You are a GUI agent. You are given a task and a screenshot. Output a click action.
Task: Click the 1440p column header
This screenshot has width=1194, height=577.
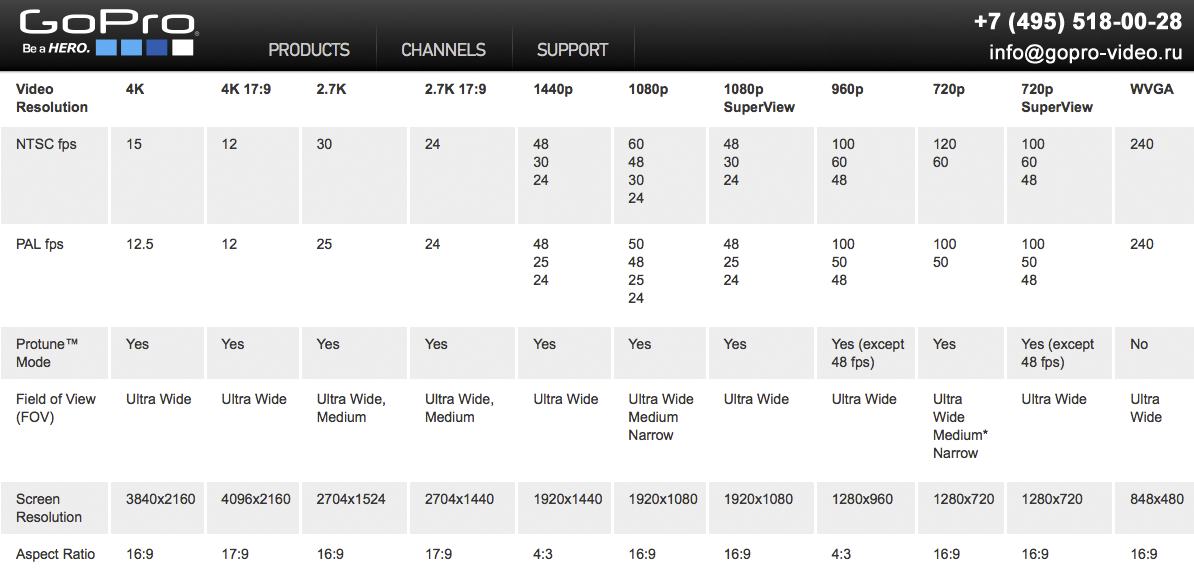[553, 89]
